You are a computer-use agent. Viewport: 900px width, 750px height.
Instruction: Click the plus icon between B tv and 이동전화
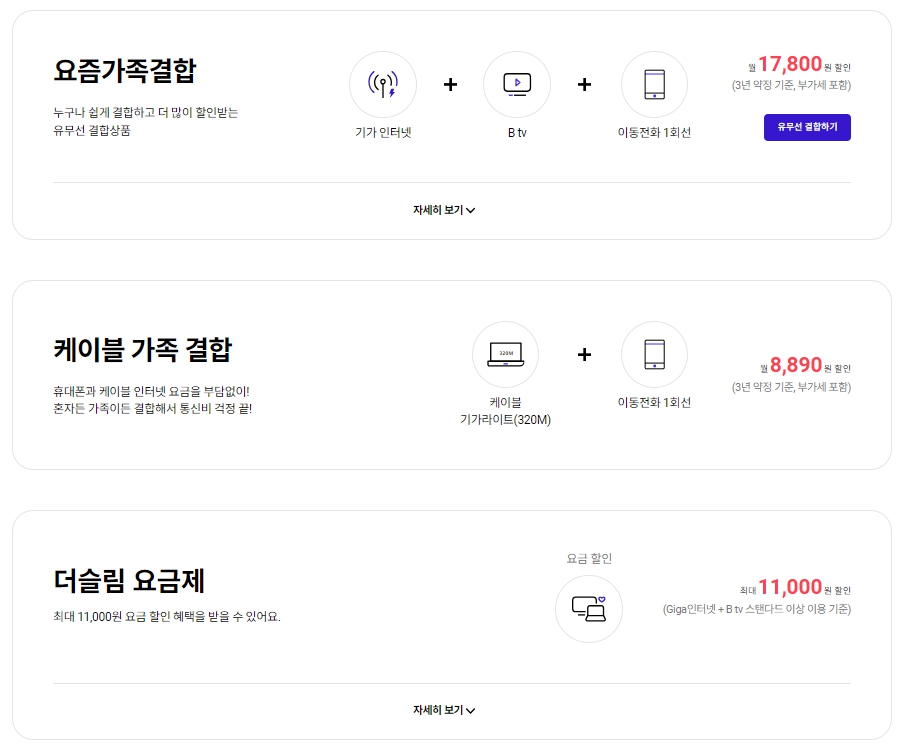pos(584,85)
